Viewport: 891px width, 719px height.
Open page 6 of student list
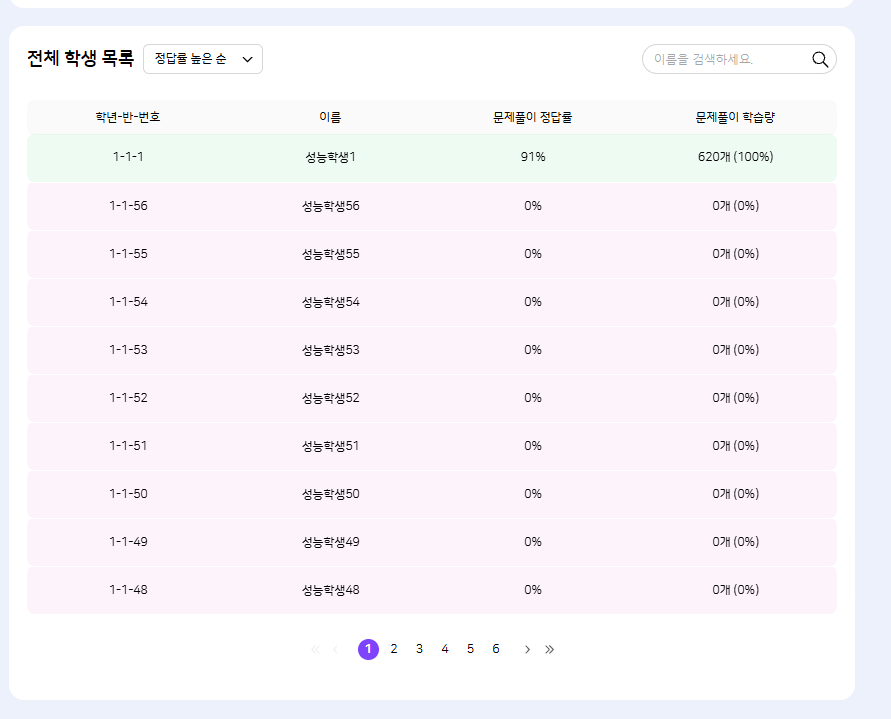pos(496,649)
